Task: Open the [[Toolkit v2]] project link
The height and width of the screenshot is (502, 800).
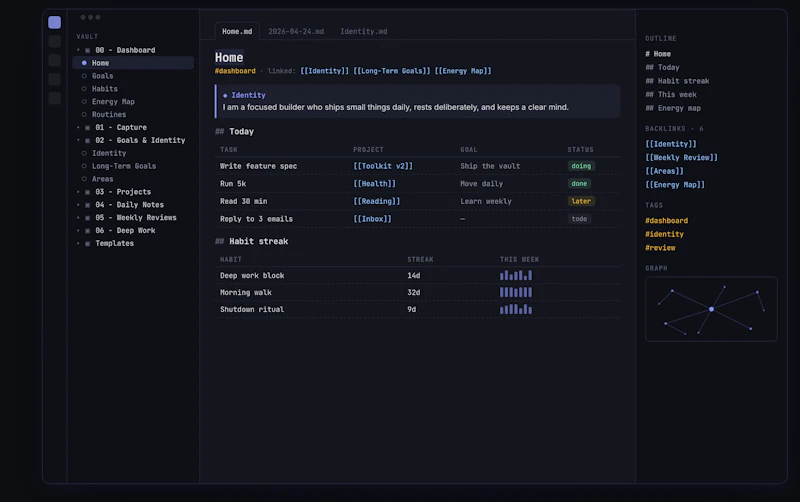Action: coord(383,166)
